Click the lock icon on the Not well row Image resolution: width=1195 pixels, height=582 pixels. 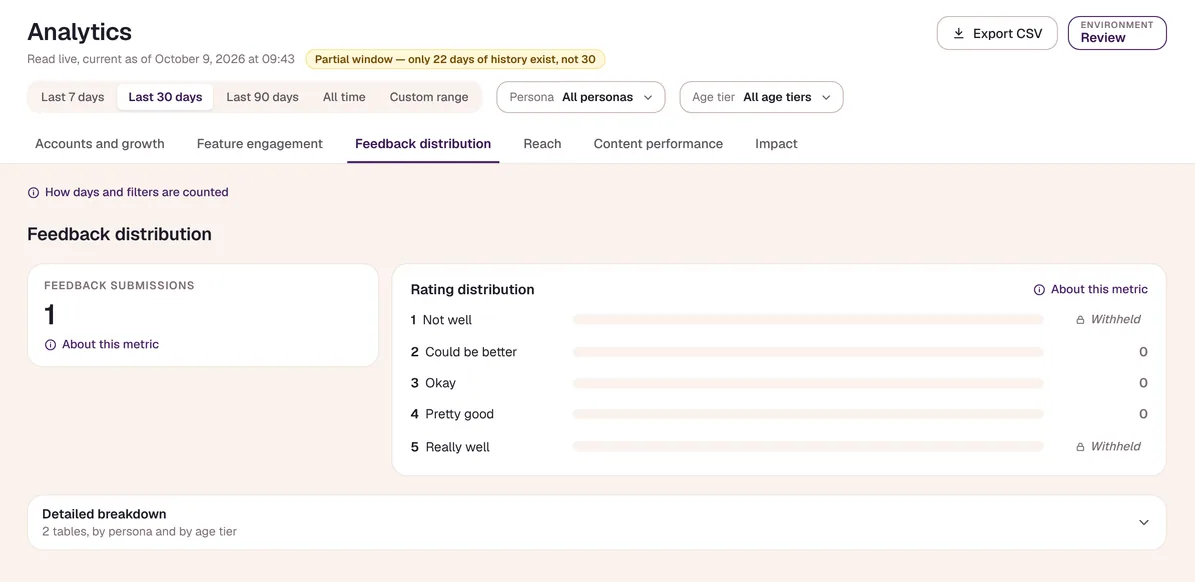click(1080, 320)
